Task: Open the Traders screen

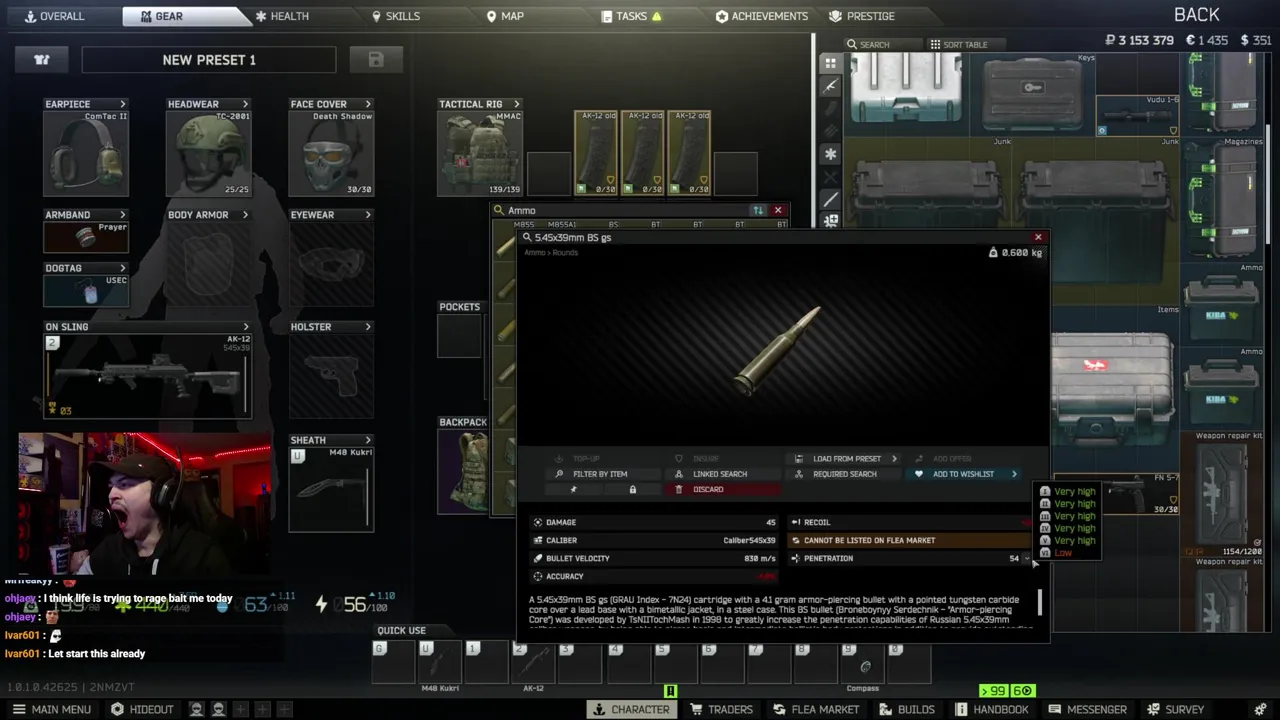Action: click(721, 709)
